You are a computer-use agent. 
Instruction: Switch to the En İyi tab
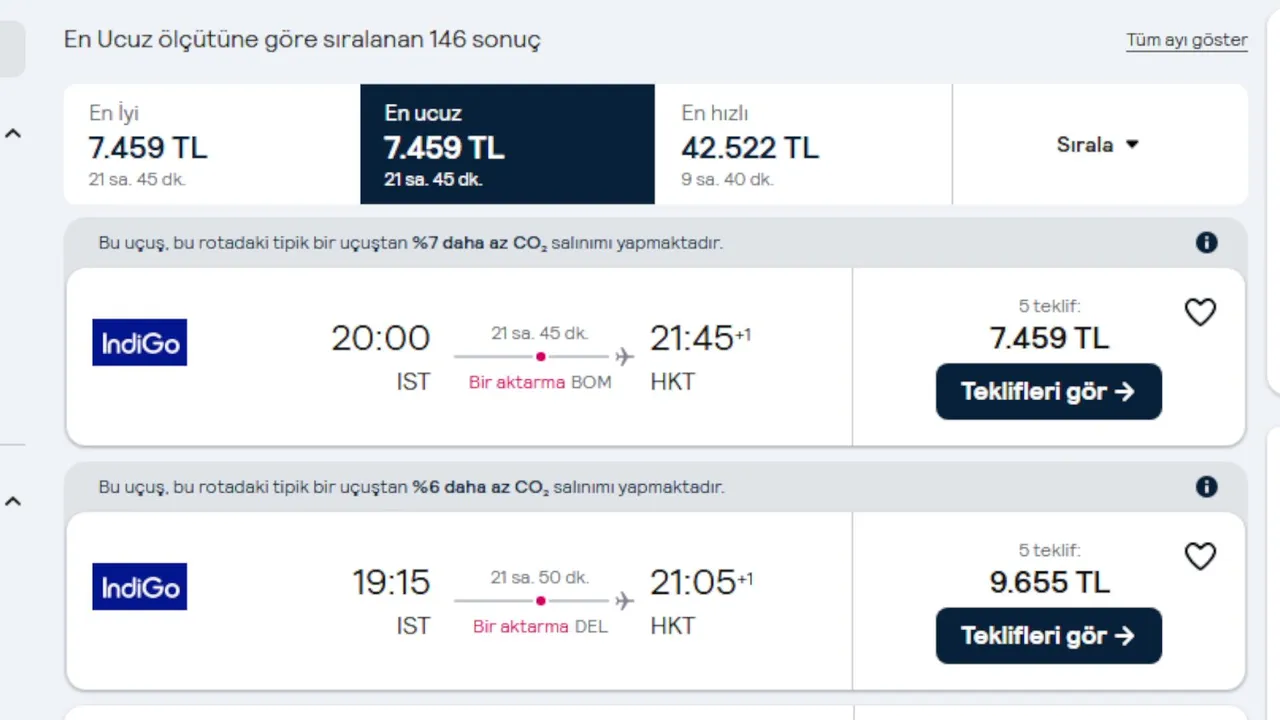[x=212, y=145]
